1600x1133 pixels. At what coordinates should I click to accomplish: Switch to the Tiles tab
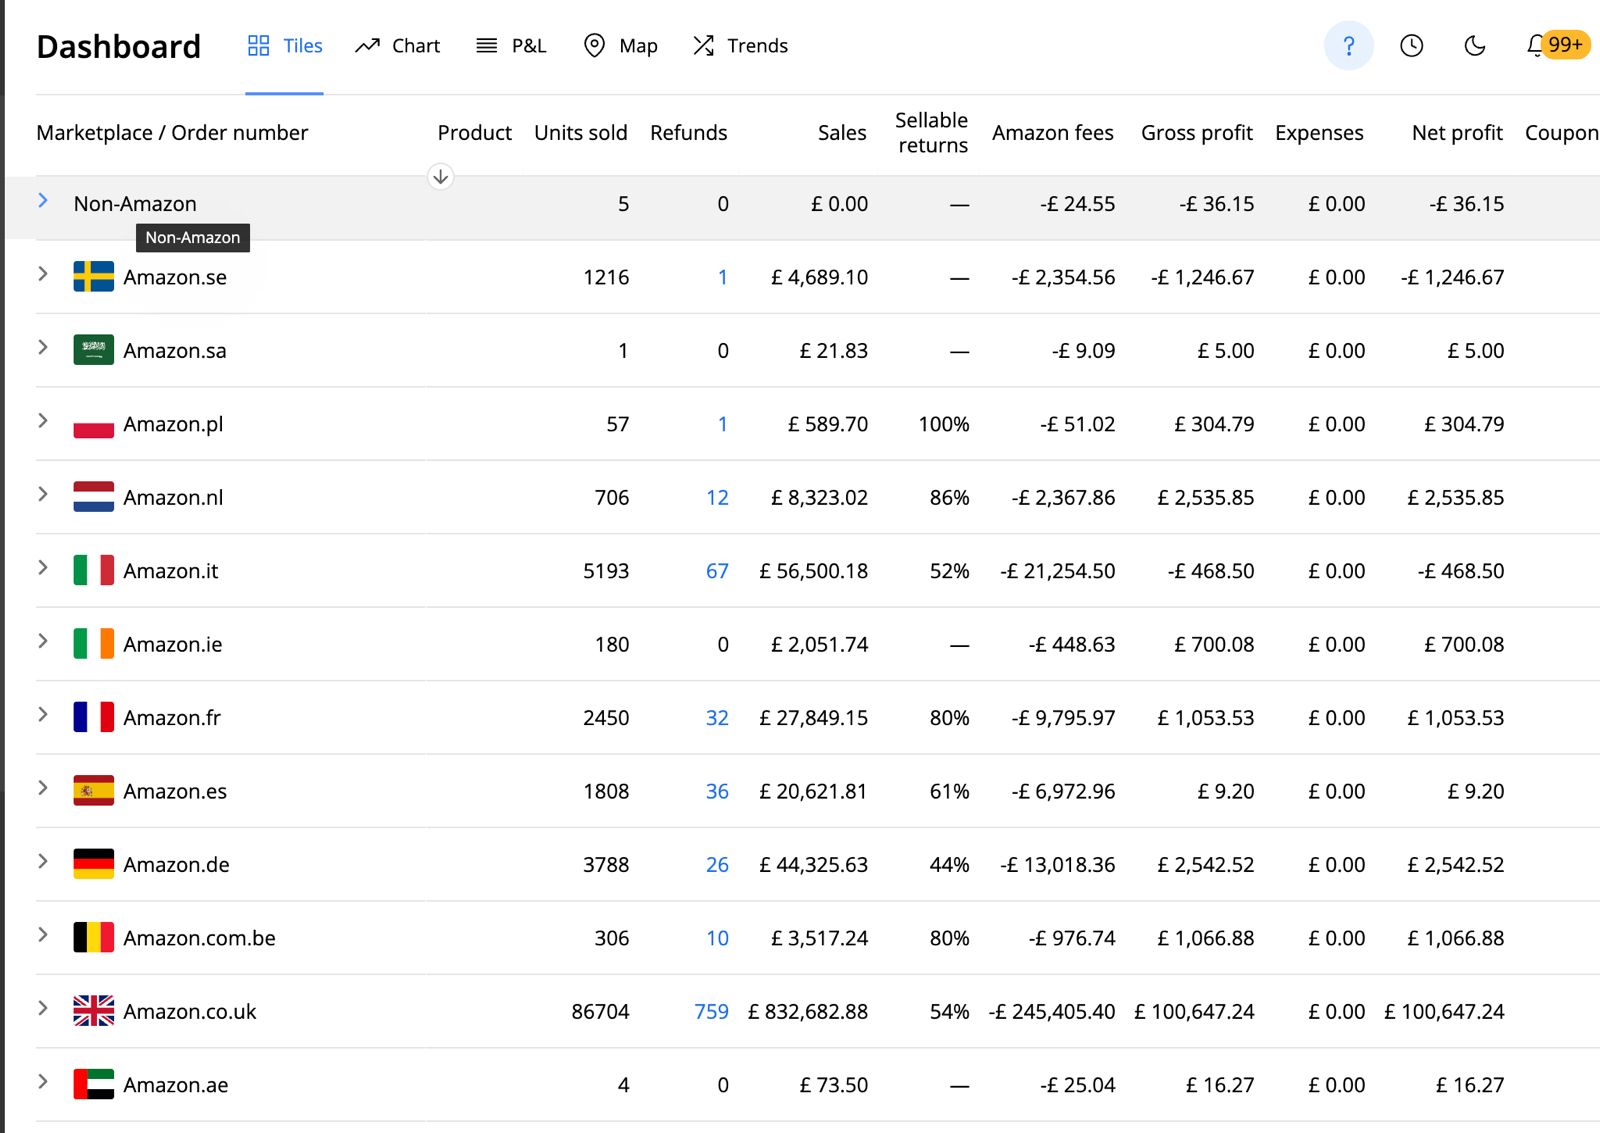pyautogui.click(x=285, y=46)
